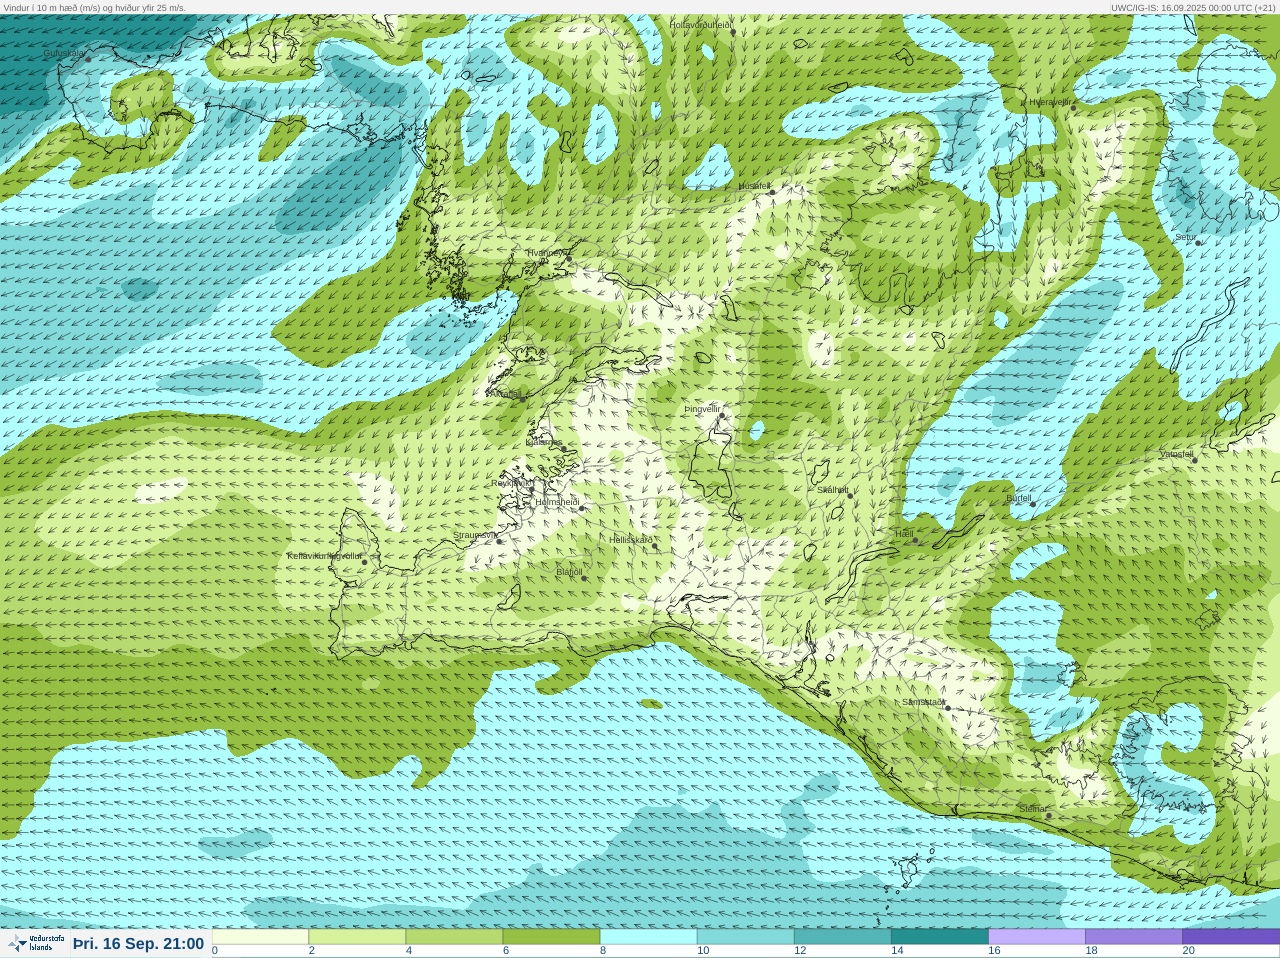
Task: Click the Þri. 16 Sep. 21:00 timestamp
Action: (x=138, y=944)
